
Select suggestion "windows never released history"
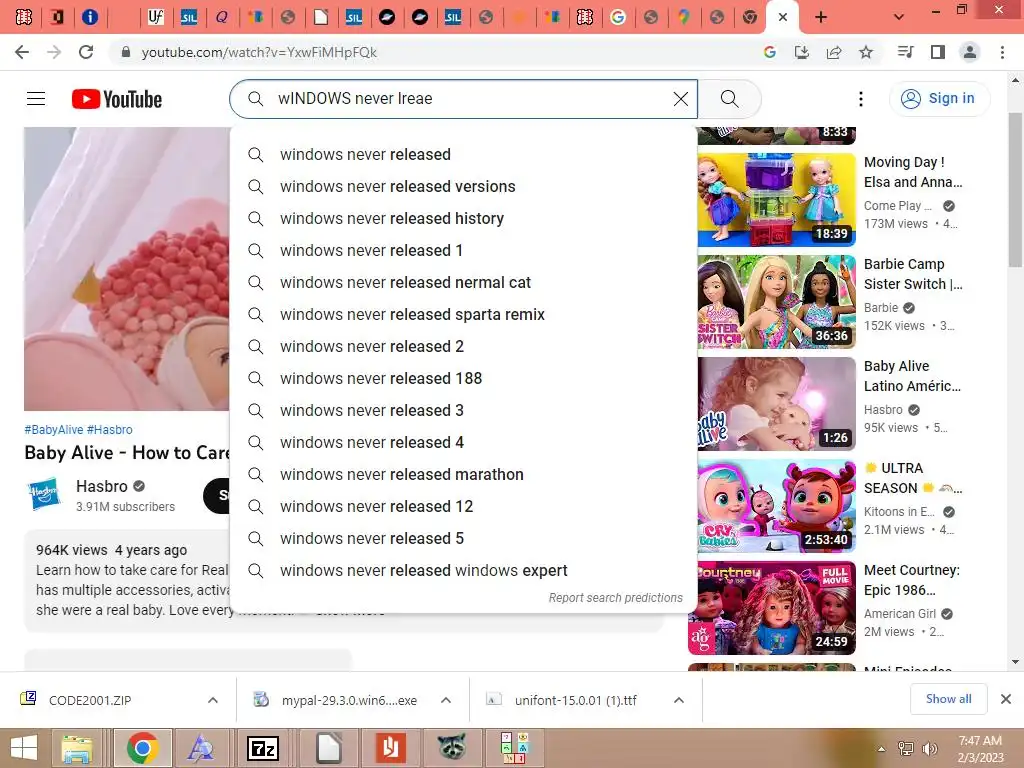(464, 218)
